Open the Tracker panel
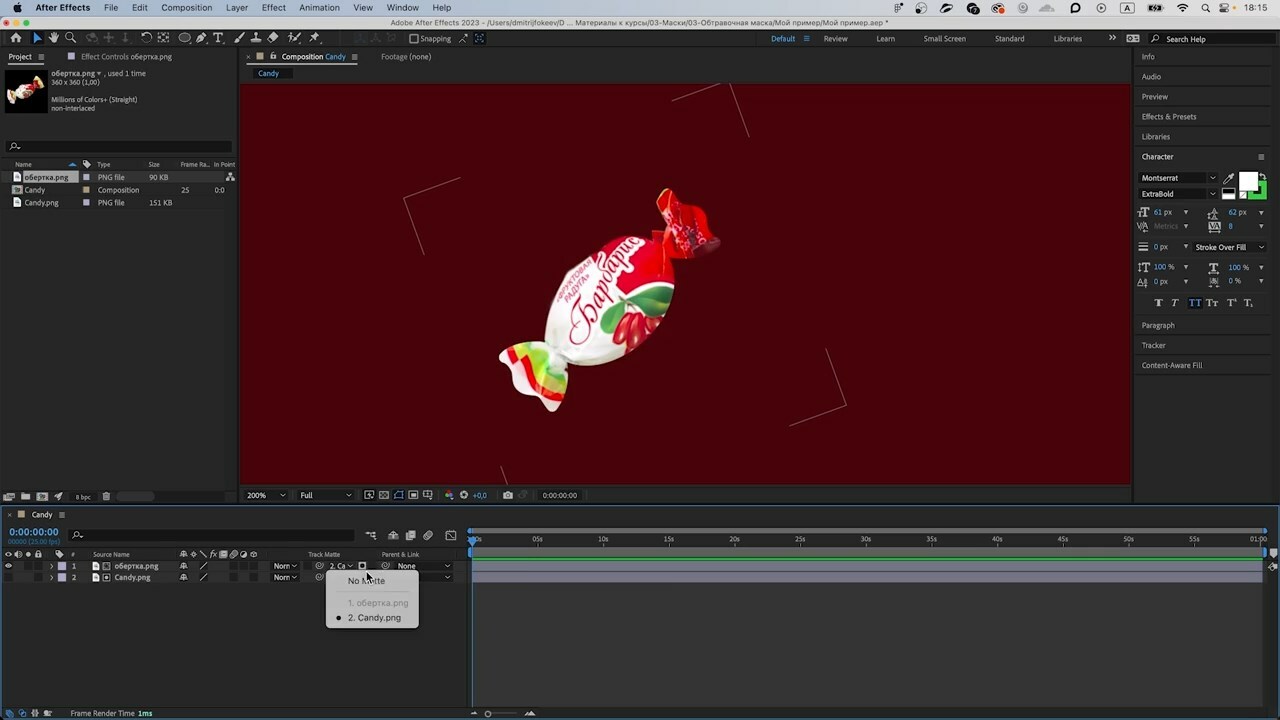 click(1154, 345)
